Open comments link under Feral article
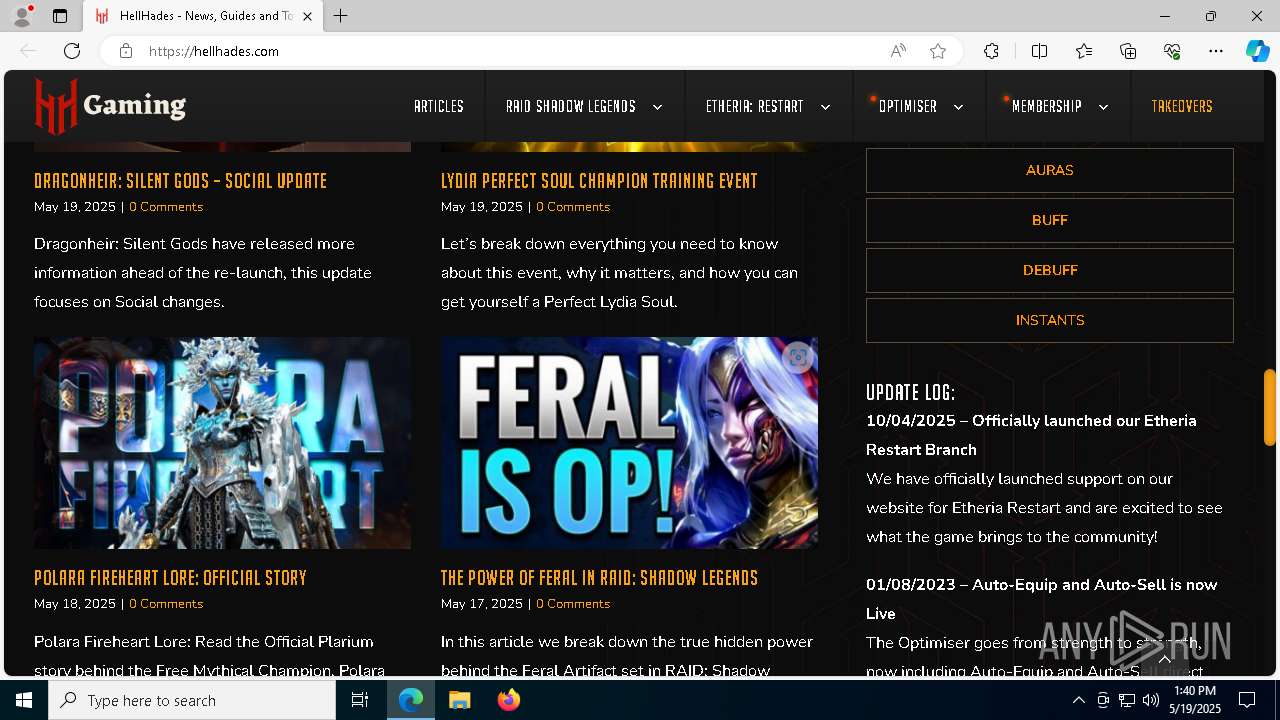Viewport: 1280px width, 720px height. 573,604
